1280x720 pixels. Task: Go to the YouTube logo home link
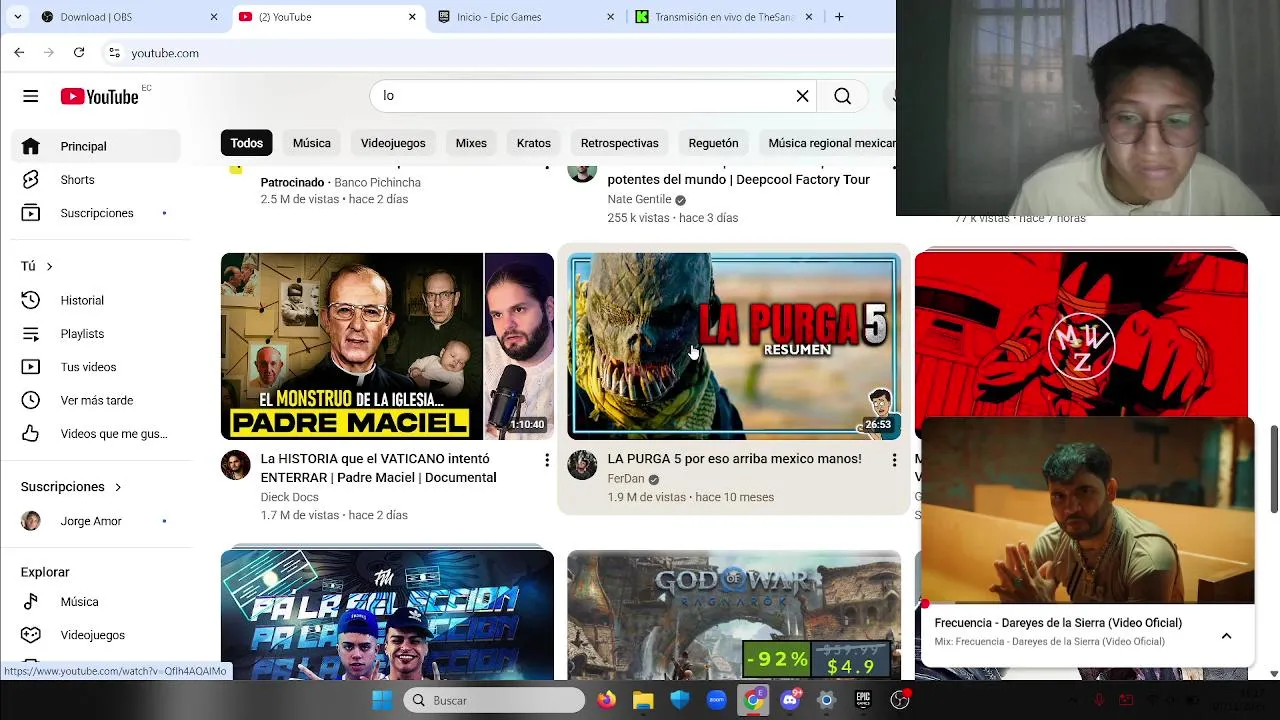click(99, 96)
